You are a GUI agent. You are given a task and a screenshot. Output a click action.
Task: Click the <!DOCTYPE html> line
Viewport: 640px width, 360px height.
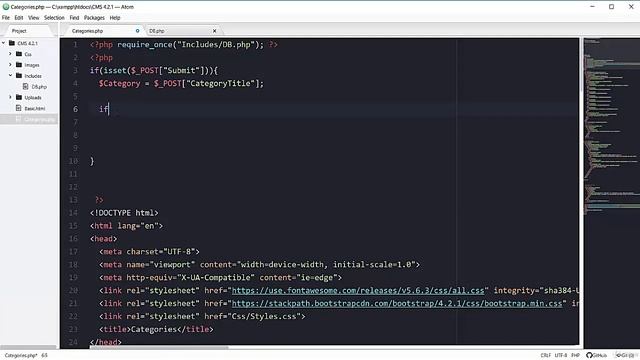(x=124, y=213)
